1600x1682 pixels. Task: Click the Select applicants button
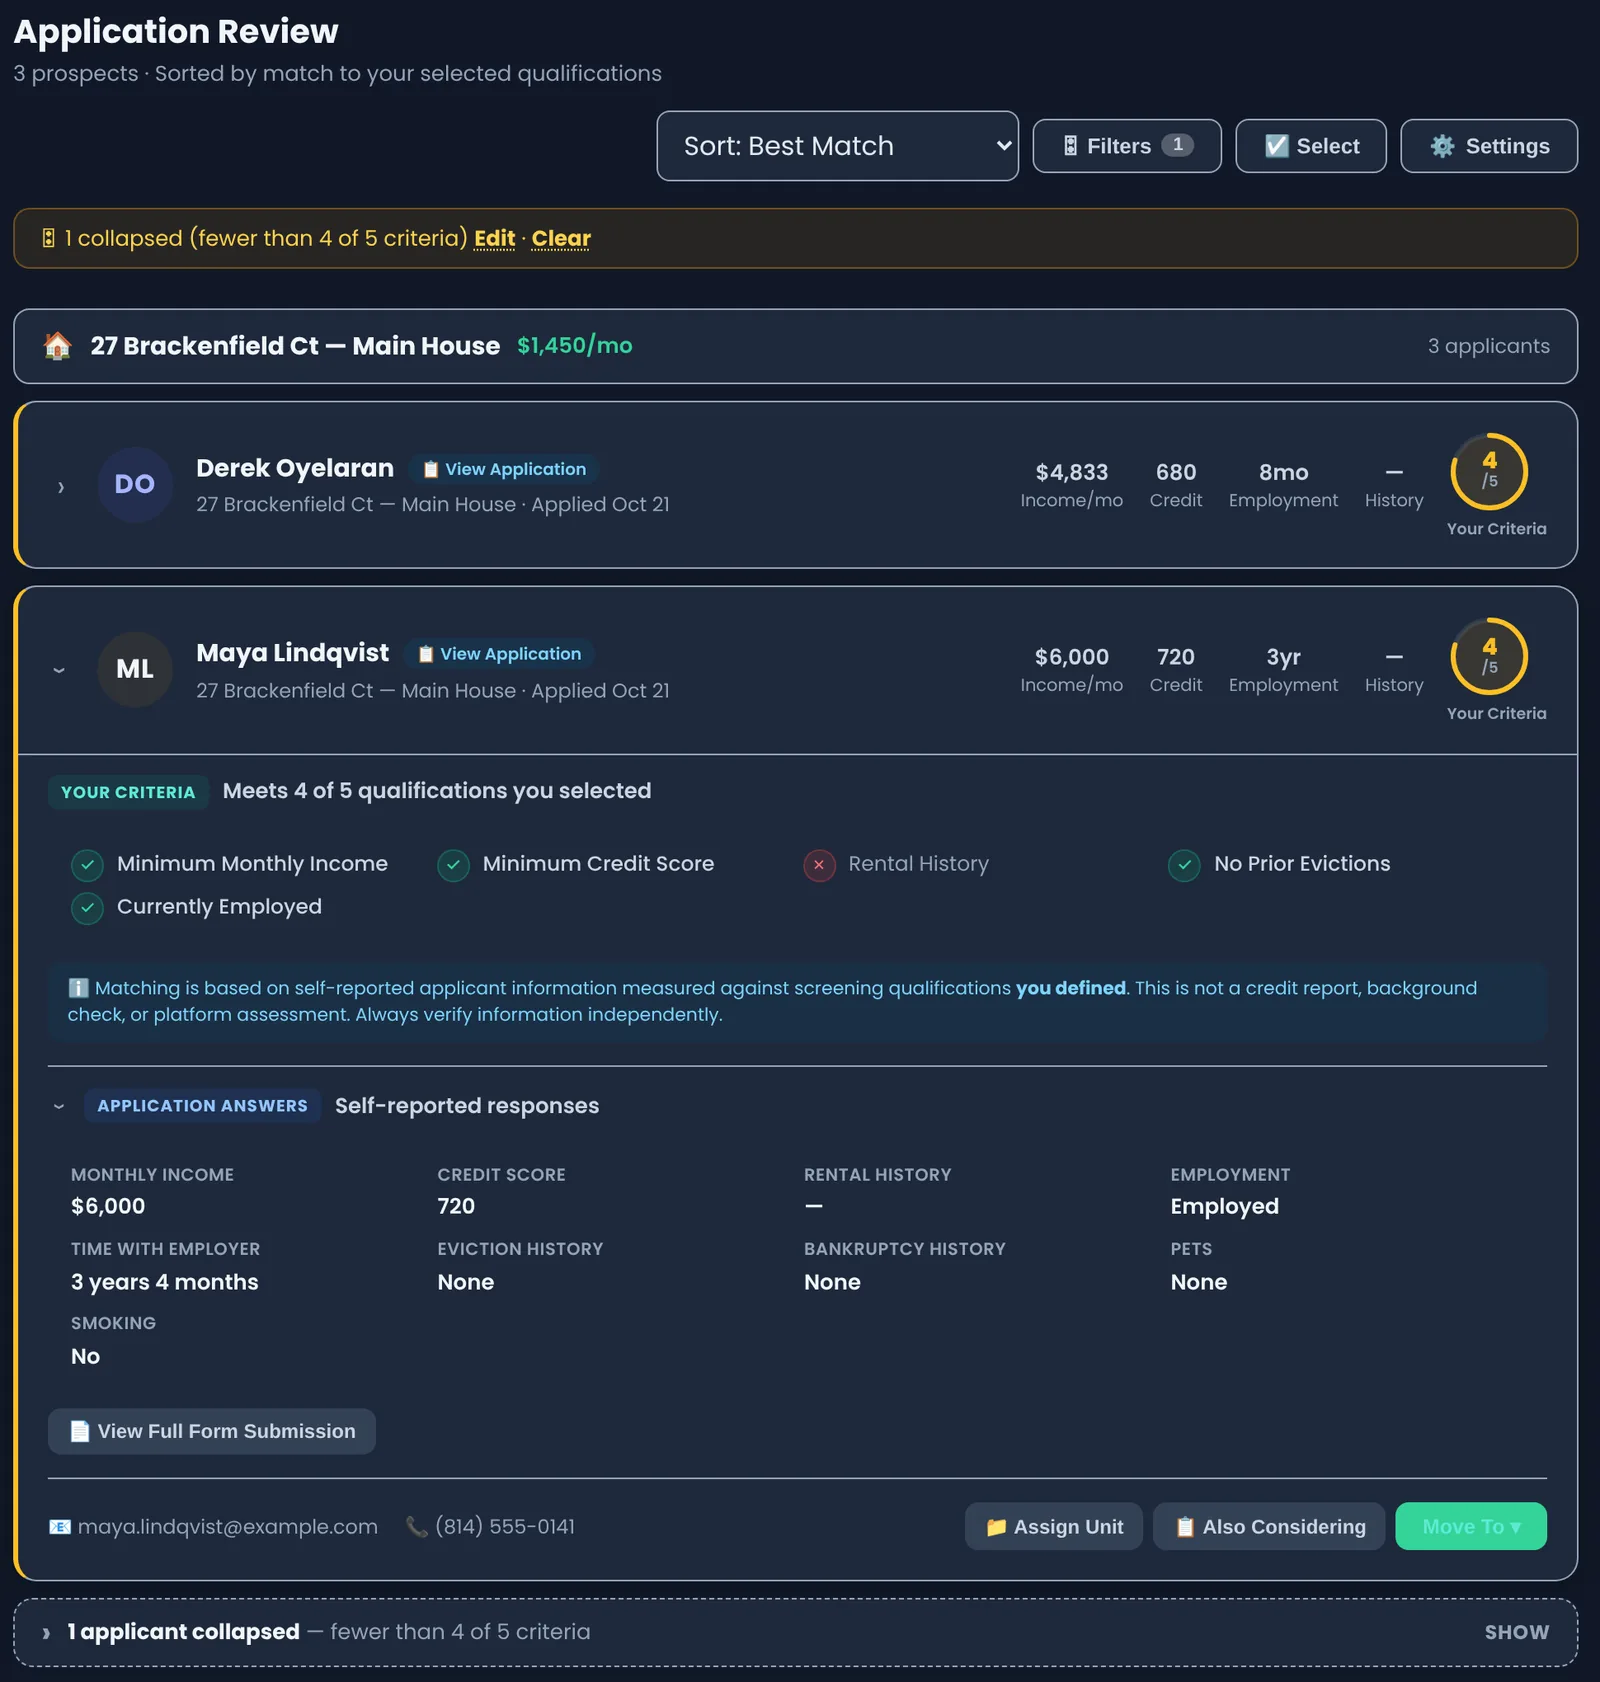coord(1310,146)
